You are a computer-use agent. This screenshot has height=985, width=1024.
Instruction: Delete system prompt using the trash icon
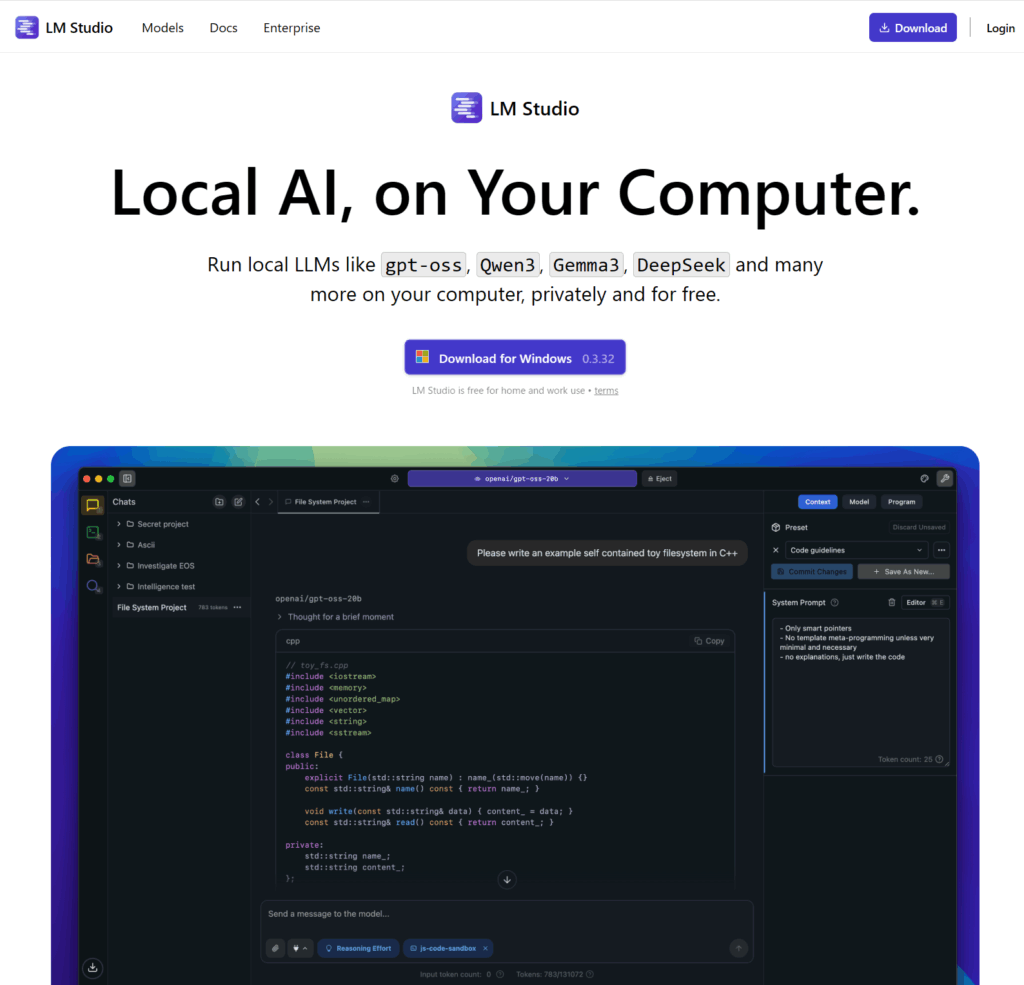[891, 602]
